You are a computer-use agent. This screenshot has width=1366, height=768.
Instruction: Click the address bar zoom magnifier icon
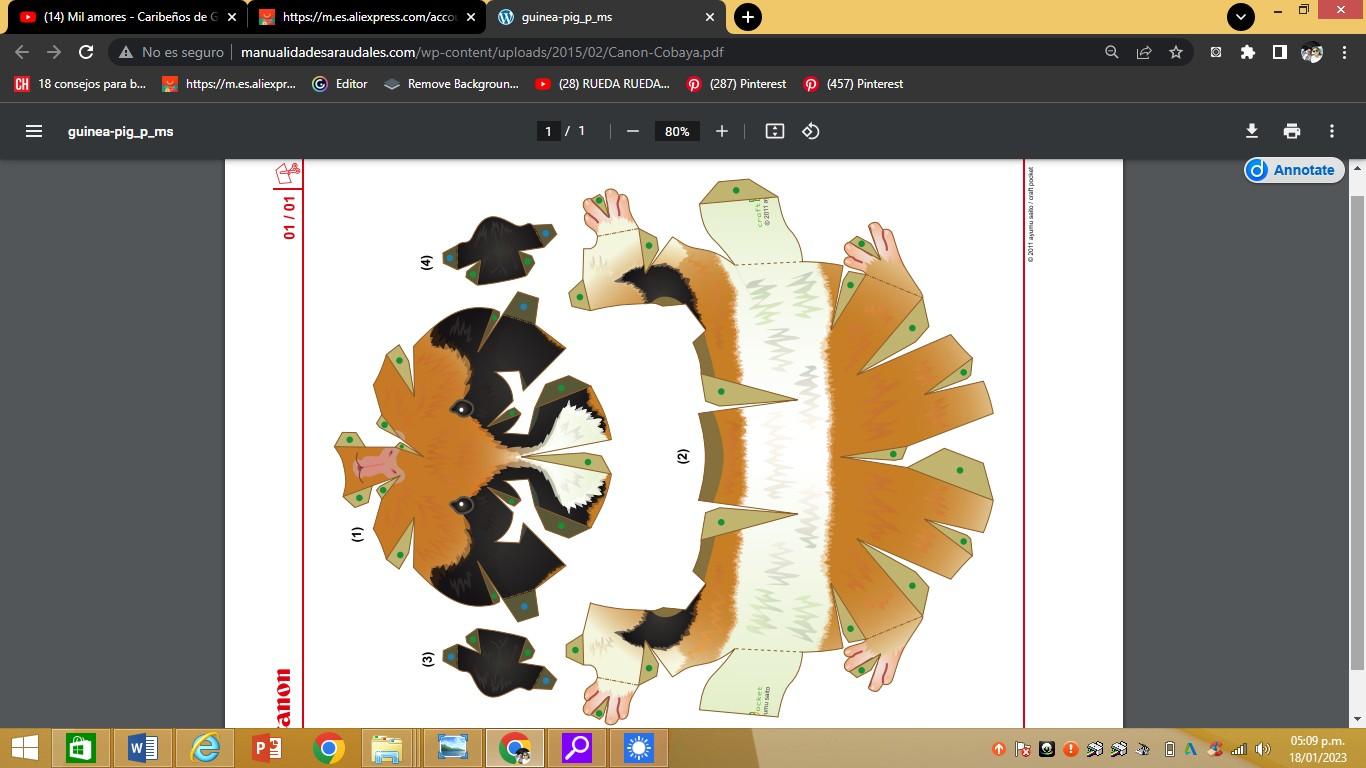[x=1111, y=52]
